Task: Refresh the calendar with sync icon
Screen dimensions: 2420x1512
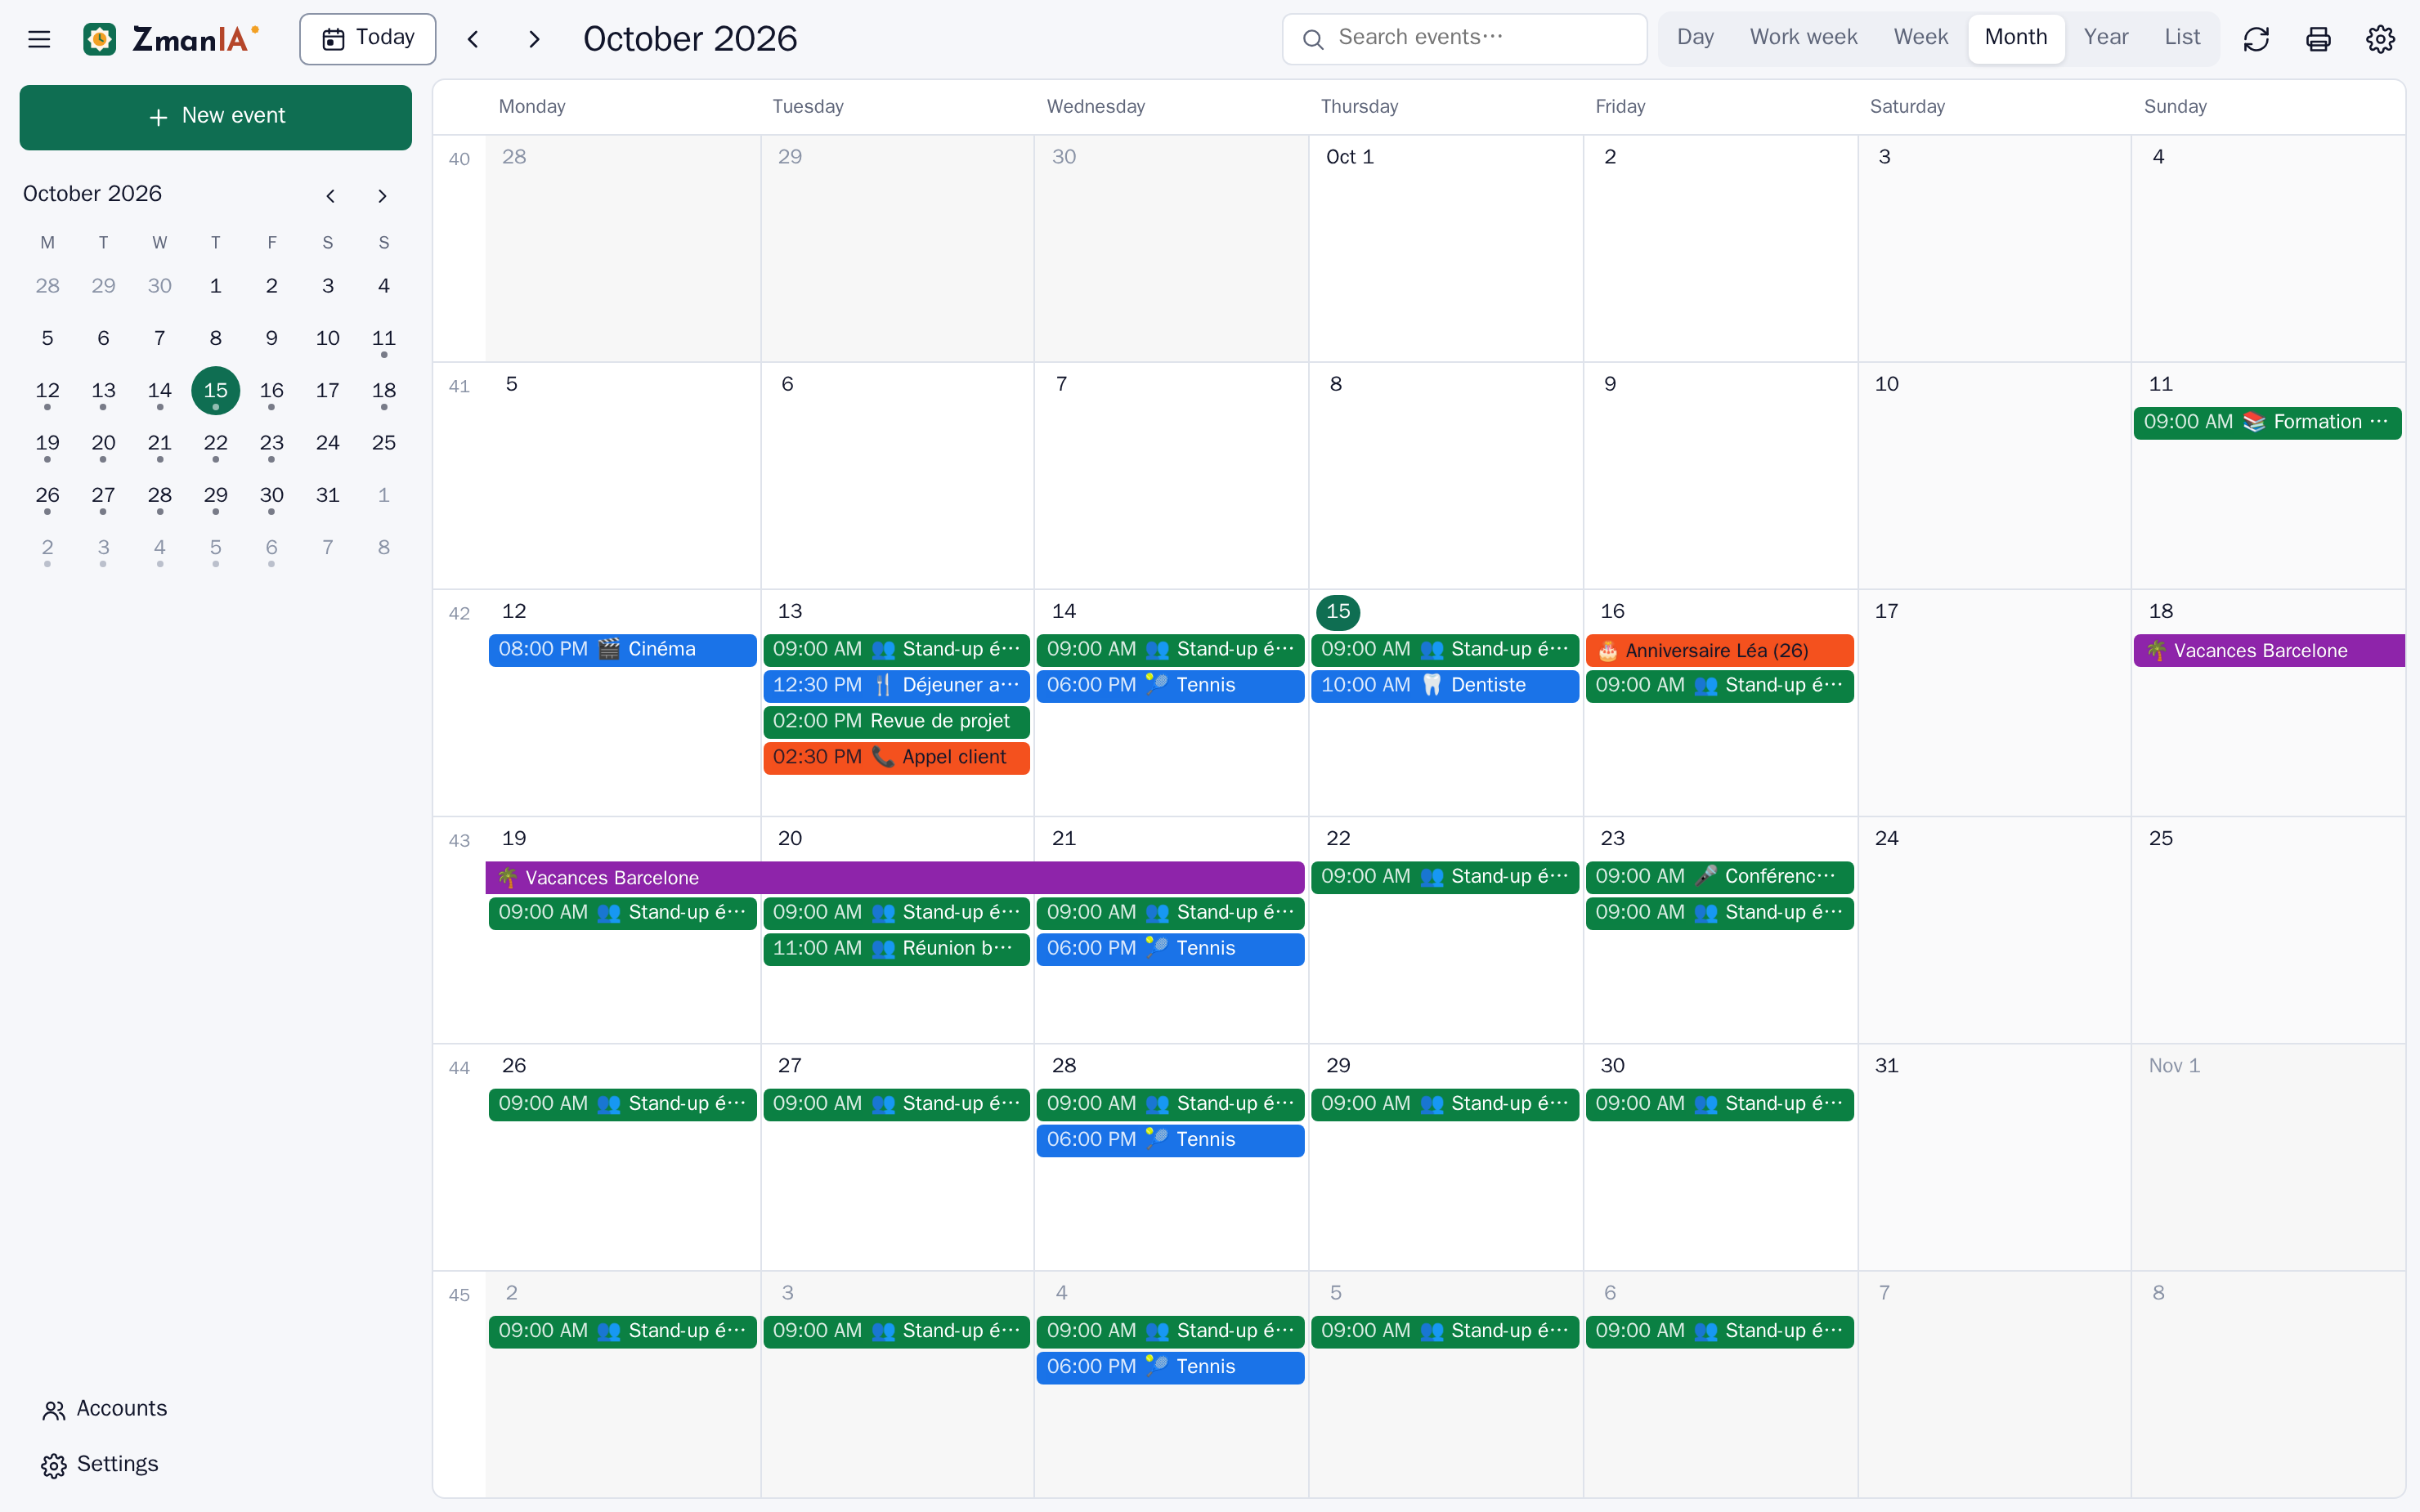Action: (2256, 39)
